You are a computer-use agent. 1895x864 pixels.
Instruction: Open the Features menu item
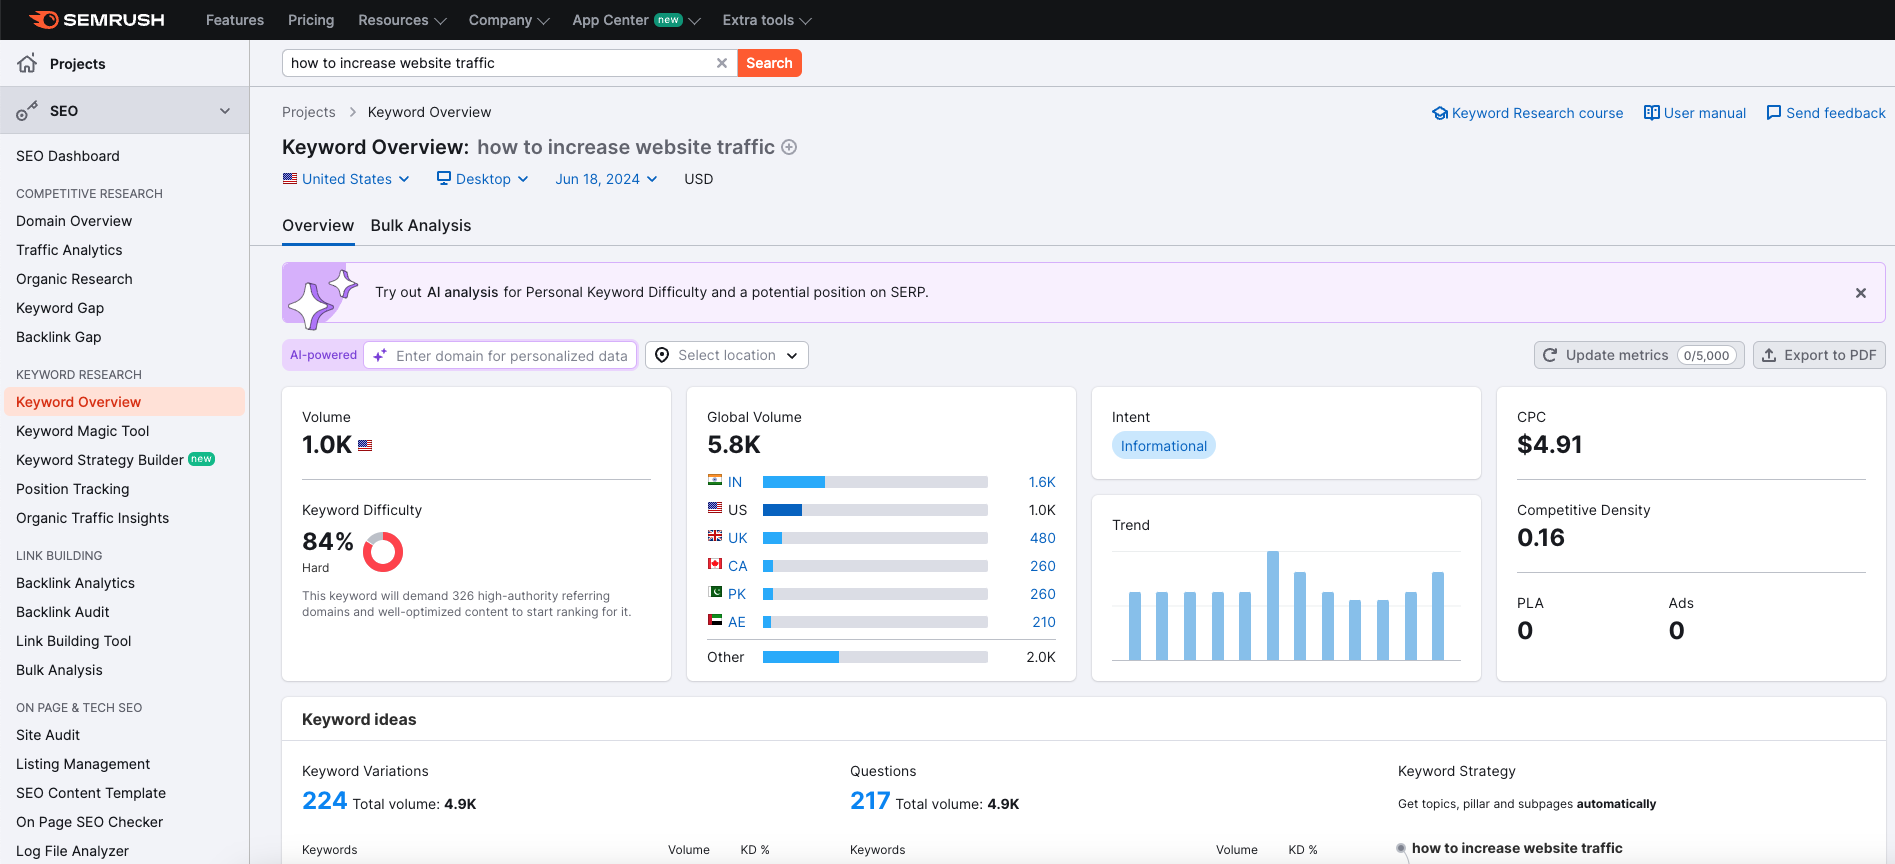pos(235,20)
